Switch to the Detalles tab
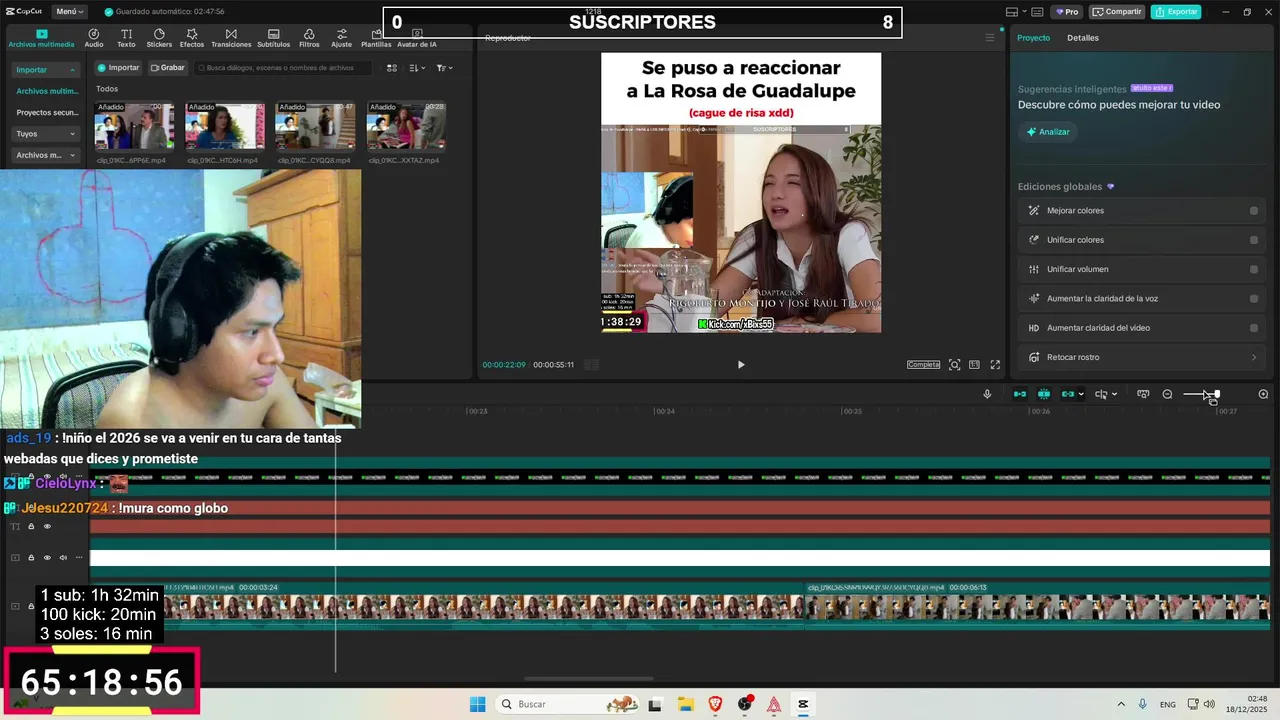1280x720 pixels. pyautogui.click(x=1083, y=38)
